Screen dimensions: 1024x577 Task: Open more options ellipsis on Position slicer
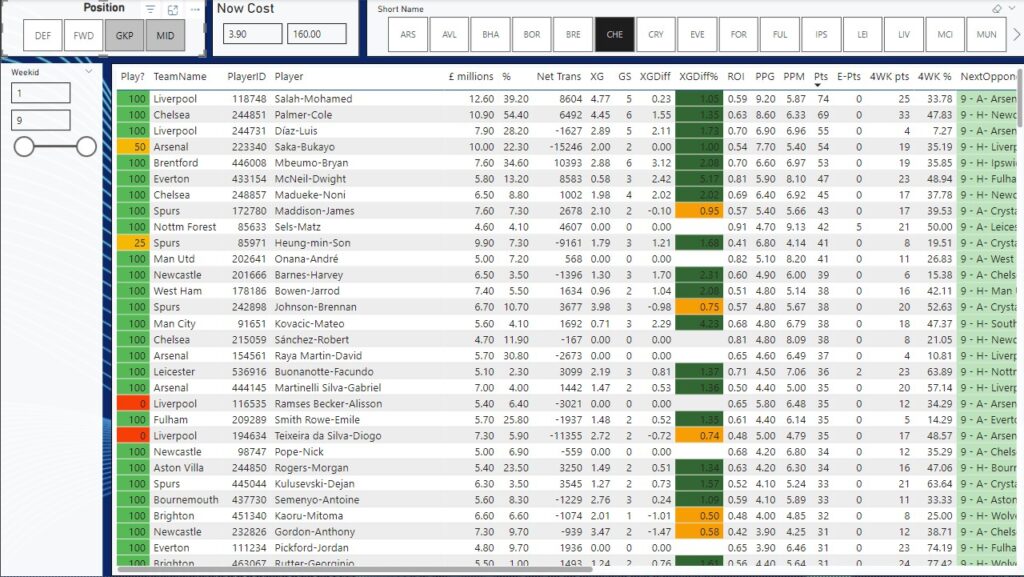[x=195, y=9]
